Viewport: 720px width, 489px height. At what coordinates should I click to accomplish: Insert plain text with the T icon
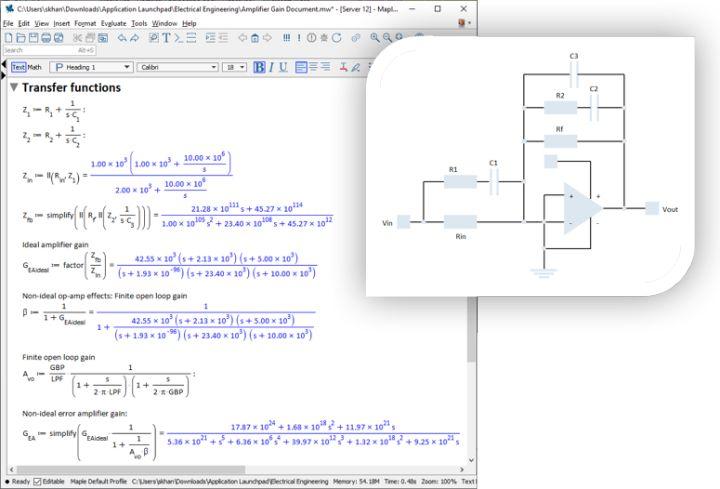pos(166,38)
